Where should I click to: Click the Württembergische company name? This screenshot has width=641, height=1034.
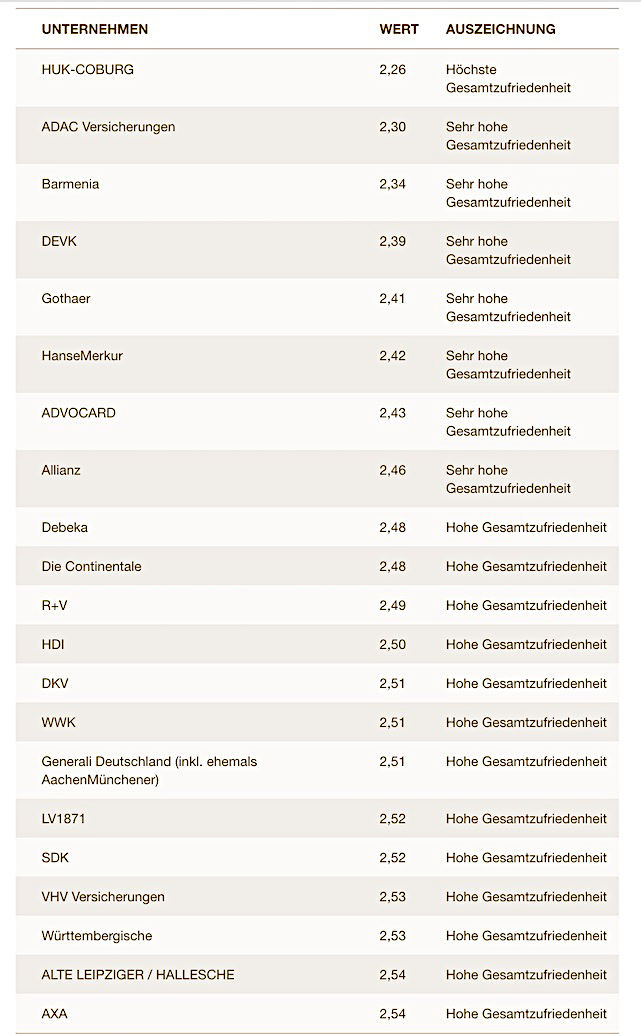pyautogui.click(x=97, y=935)
